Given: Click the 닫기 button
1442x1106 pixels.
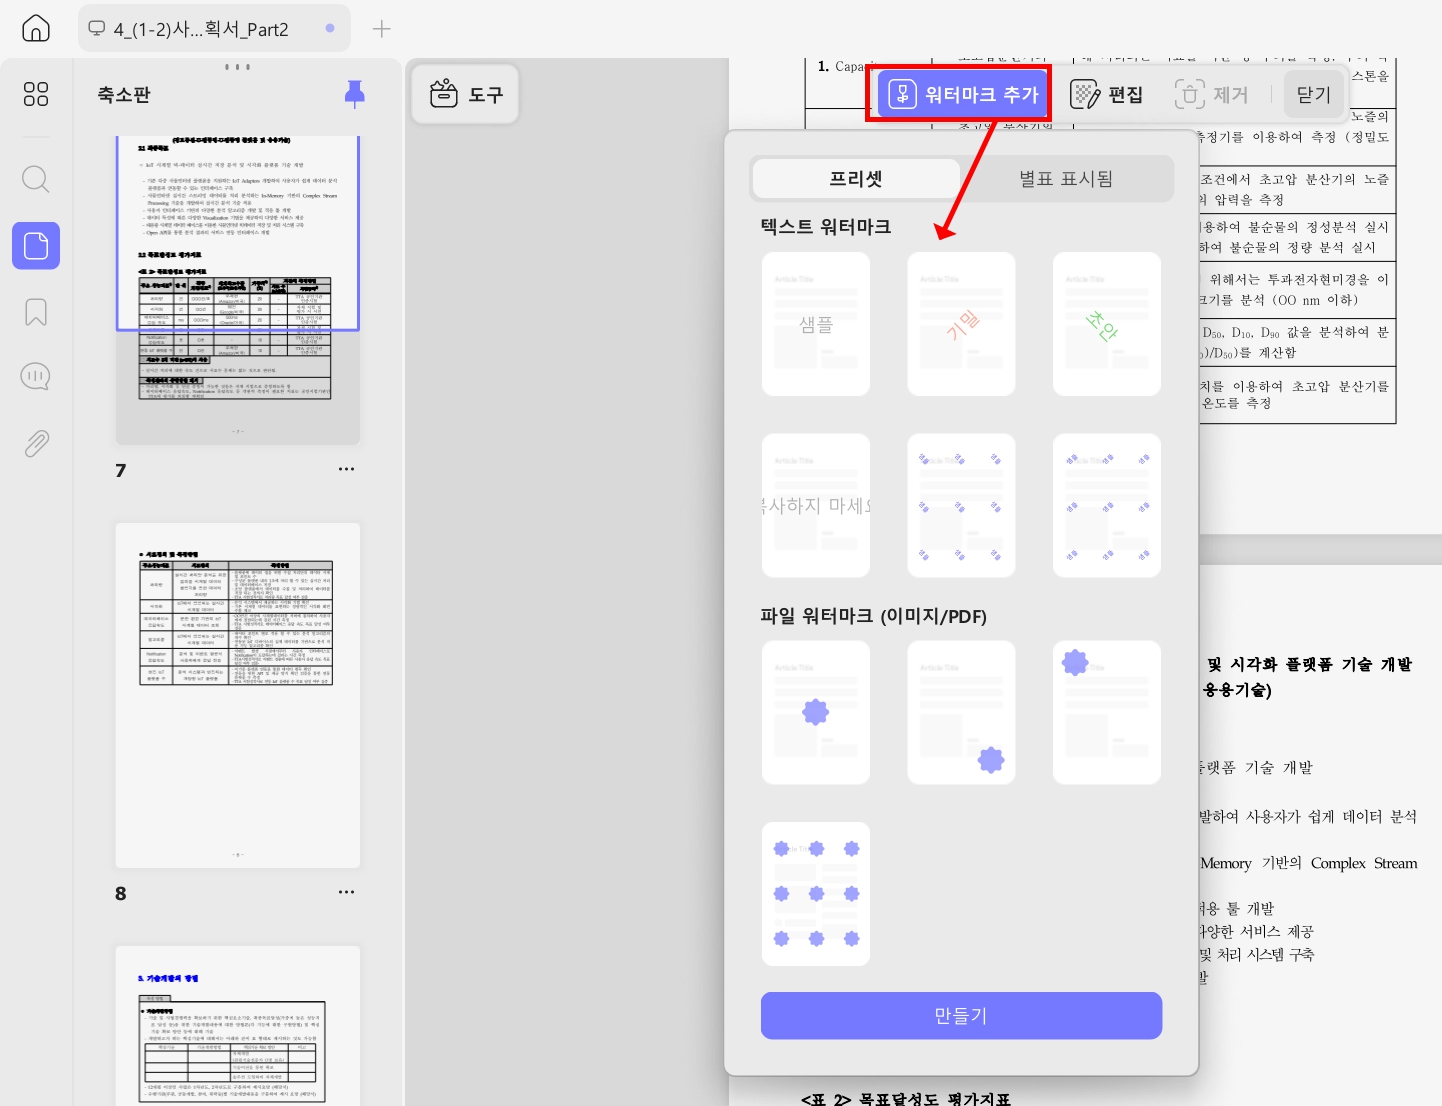Looking at the screenshot, I should pyautogui.click(x=1314, y=94).
